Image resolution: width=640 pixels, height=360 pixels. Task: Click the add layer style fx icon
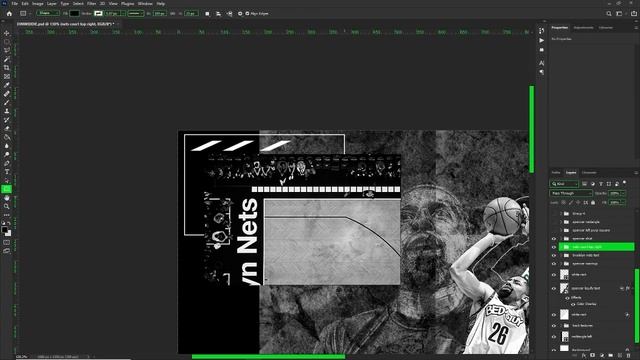[583, 356]
